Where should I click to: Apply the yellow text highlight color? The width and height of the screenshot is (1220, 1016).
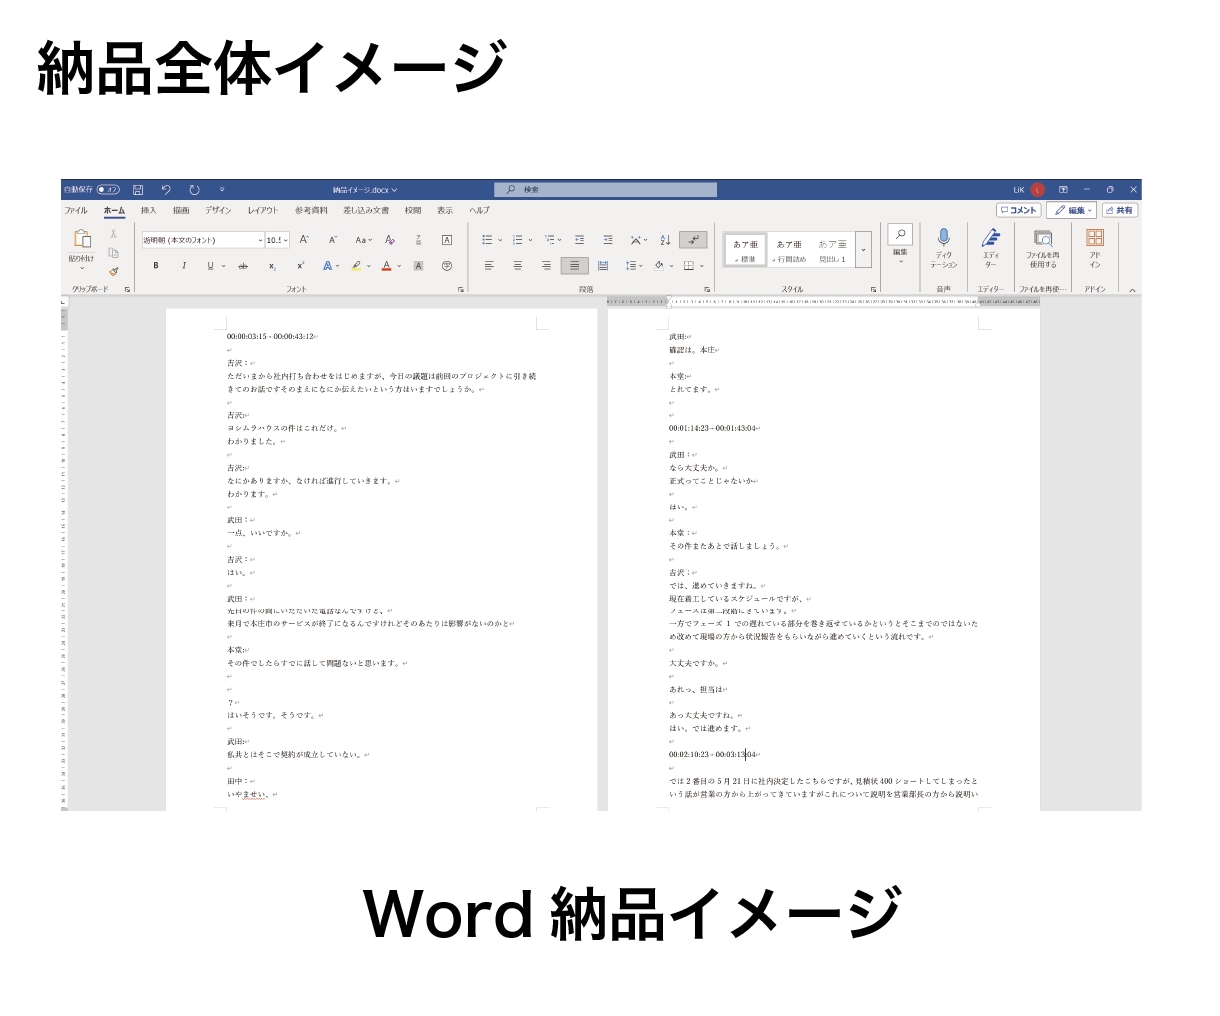pyautogui.click(x=357, y=266)
